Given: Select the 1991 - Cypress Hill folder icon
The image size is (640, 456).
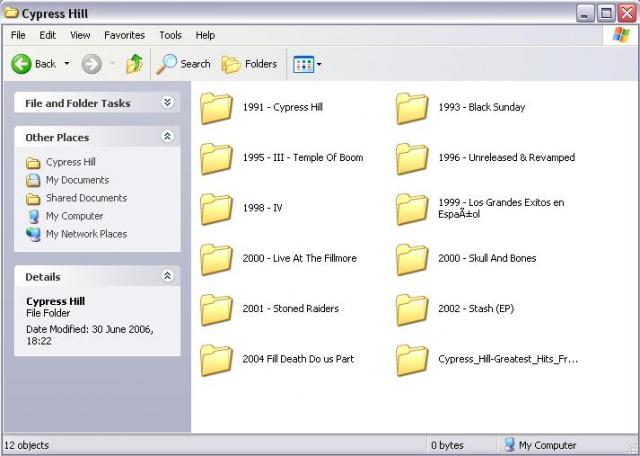Looking at the screenshot, I should pyautogui.click(x=216, y=108).
